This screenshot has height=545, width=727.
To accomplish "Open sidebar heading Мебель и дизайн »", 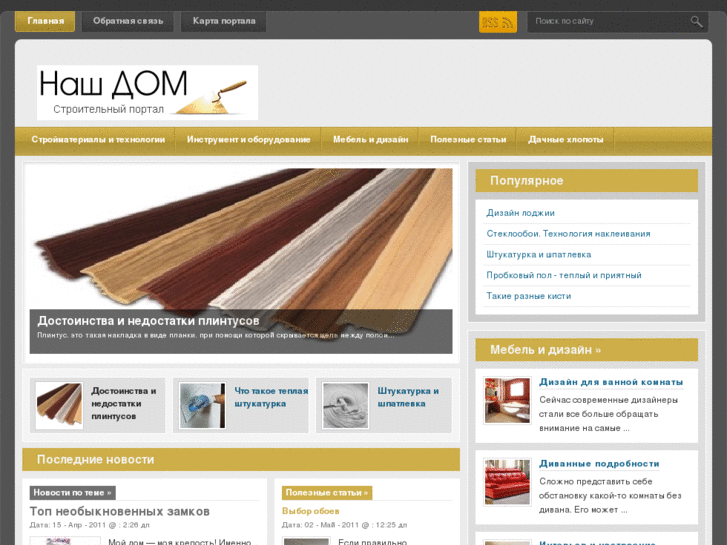I will click(545, 350).
